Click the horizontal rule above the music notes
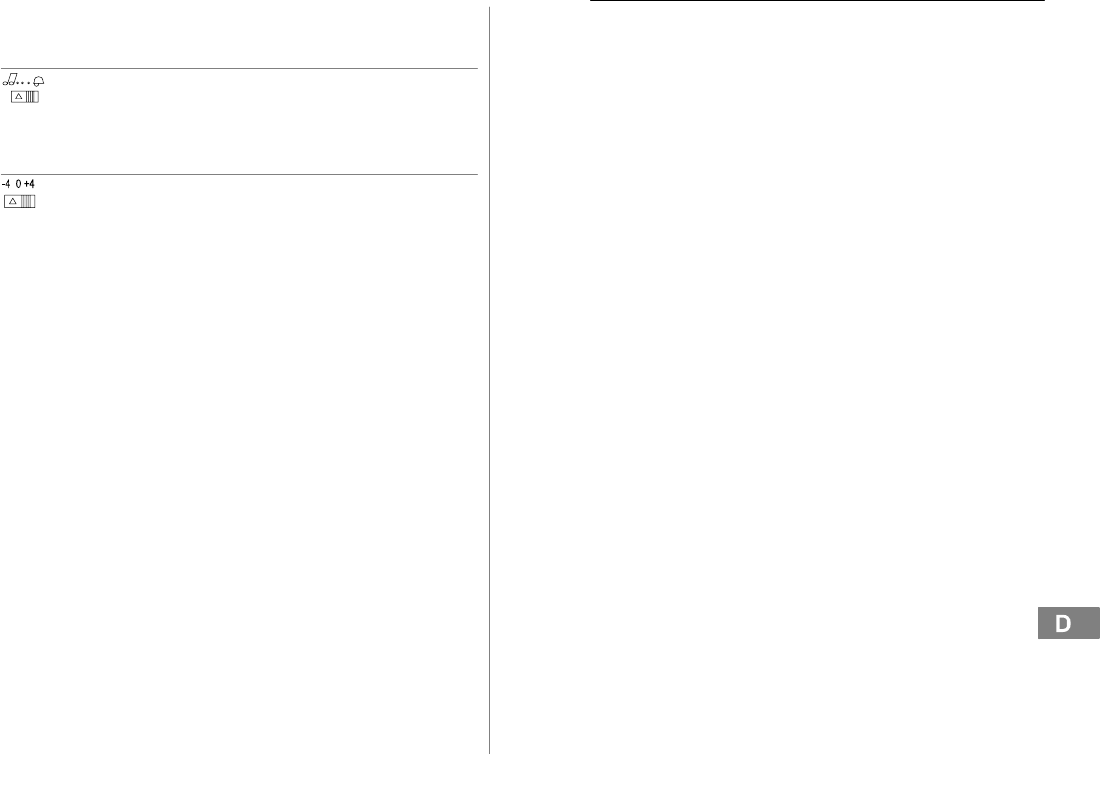The image size is (1100, 812). pyautogui.click(x=239, y=69)
